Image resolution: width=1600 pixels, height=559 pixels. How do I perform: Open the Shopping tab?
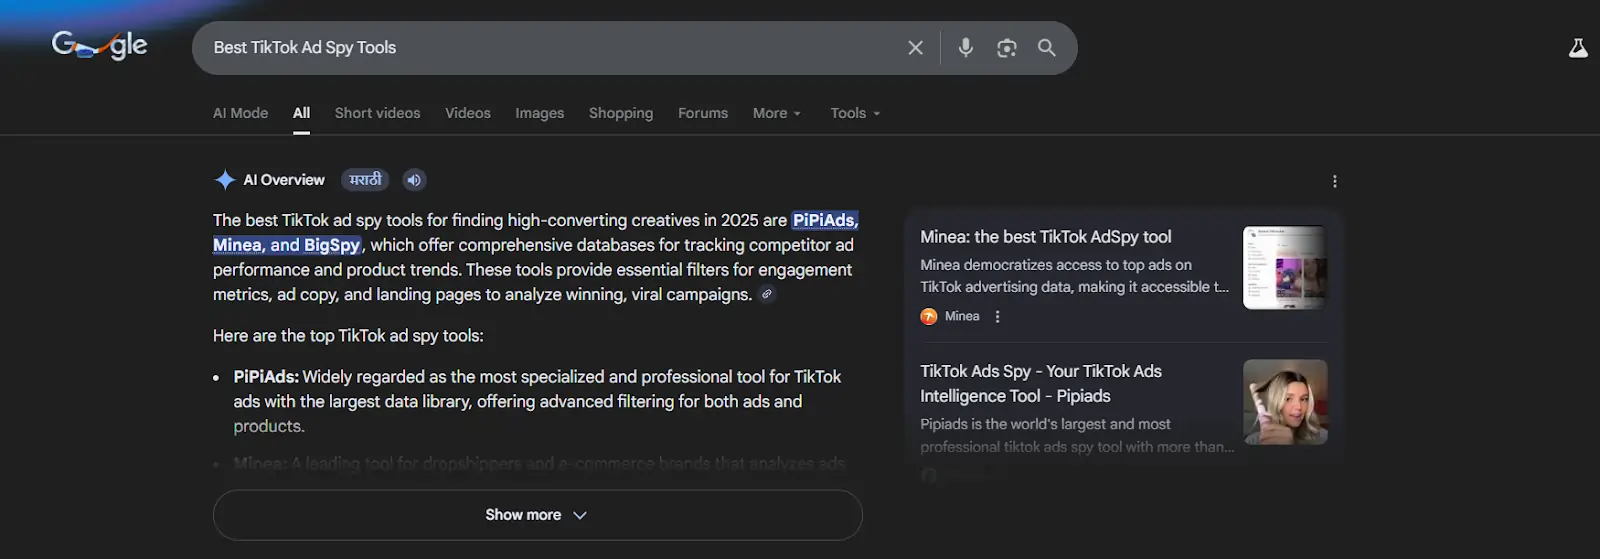coord(621,113)
